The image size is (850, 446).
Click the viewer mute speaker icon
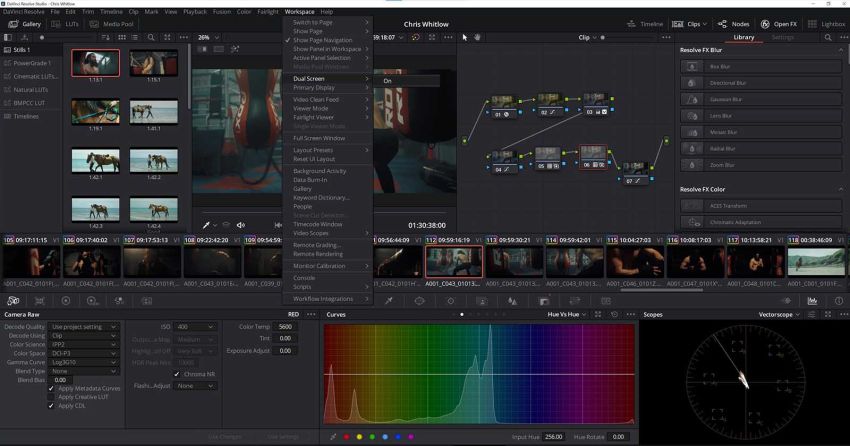point(241,225)
